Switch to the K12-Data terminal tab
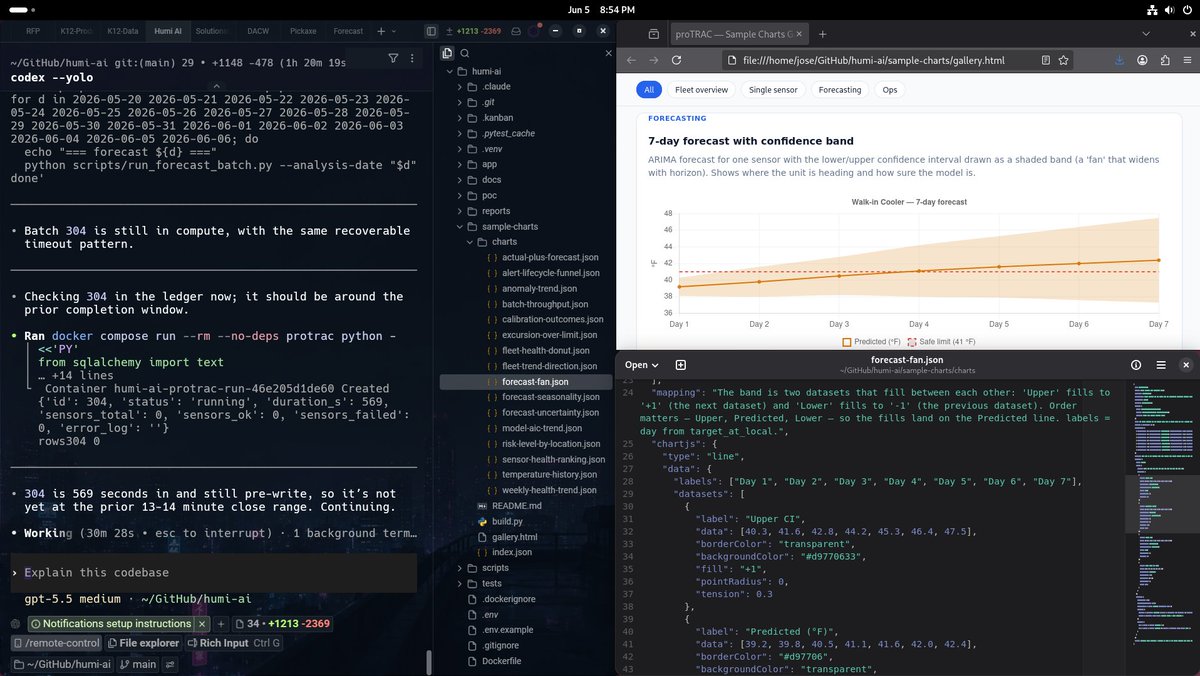The image size is (1200, 676). pos(124,31)
